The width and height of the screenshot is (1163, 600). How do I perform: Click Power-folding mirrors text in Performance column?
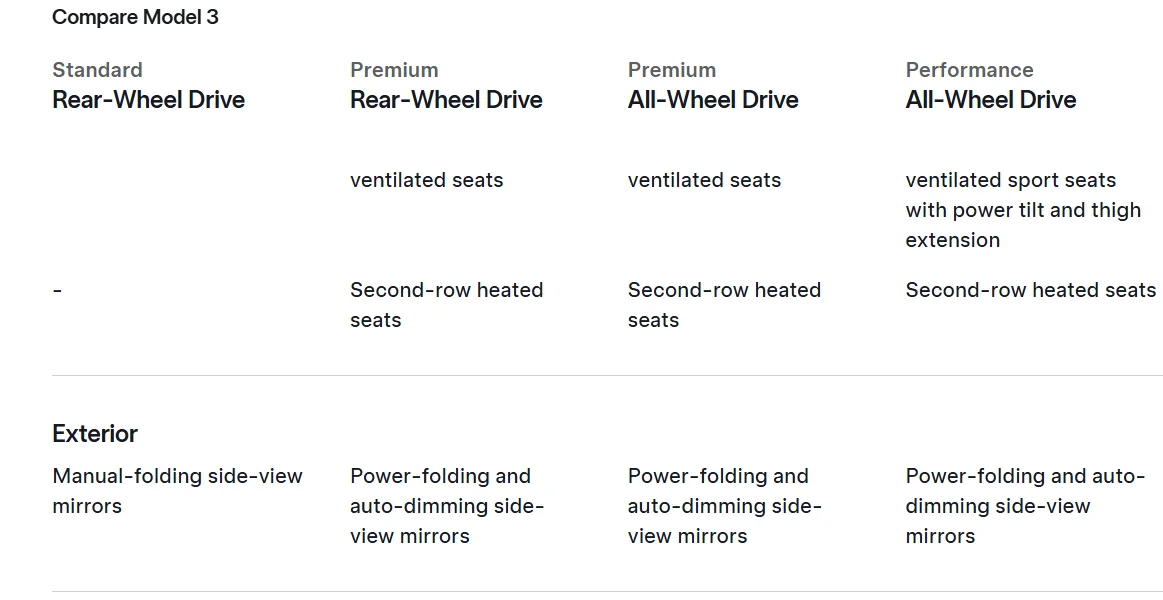tap(1025, 506)
